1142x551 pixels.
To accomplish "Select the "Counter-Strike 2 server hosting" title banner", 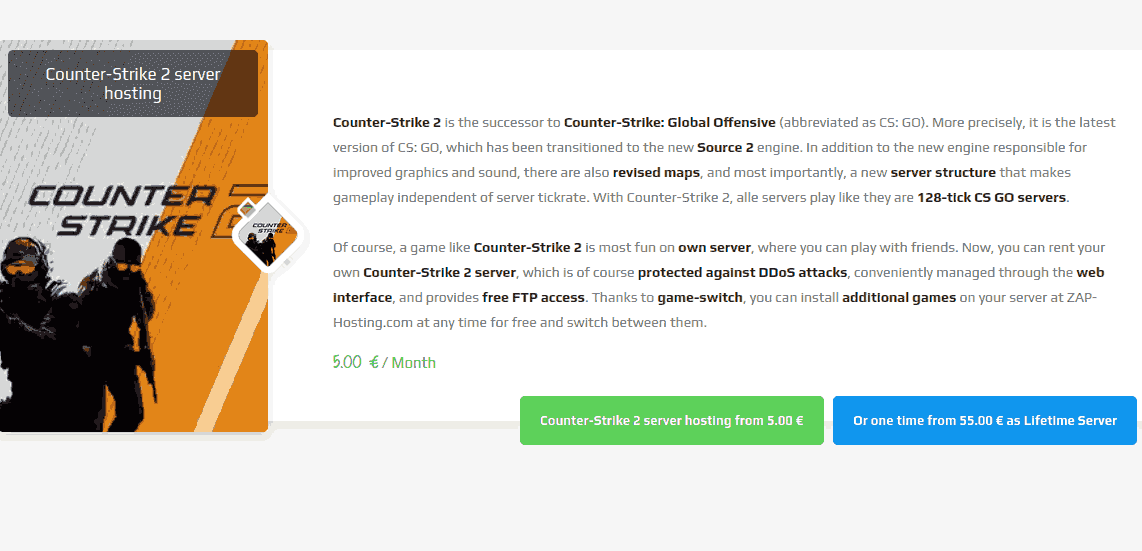I will (x=133, y=84).
